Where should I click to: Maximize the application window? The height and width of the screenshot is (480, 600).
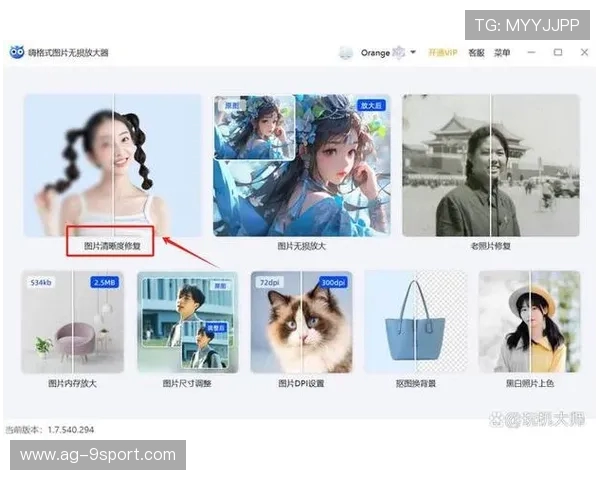click(558, 52)
